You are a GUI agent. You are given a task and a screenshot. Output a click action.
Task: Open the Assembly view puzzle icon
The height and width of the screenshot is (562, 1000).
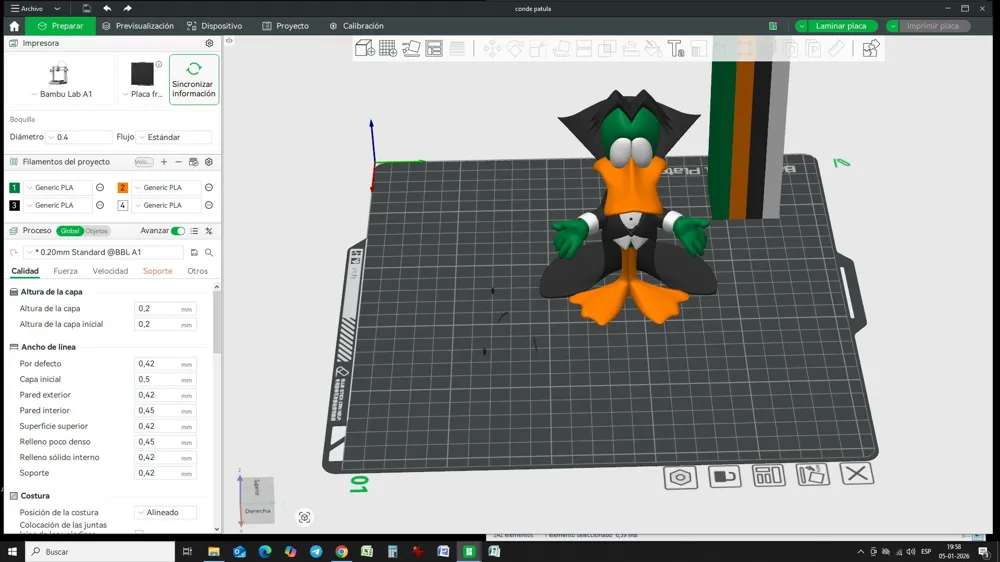tap(871, 48)
